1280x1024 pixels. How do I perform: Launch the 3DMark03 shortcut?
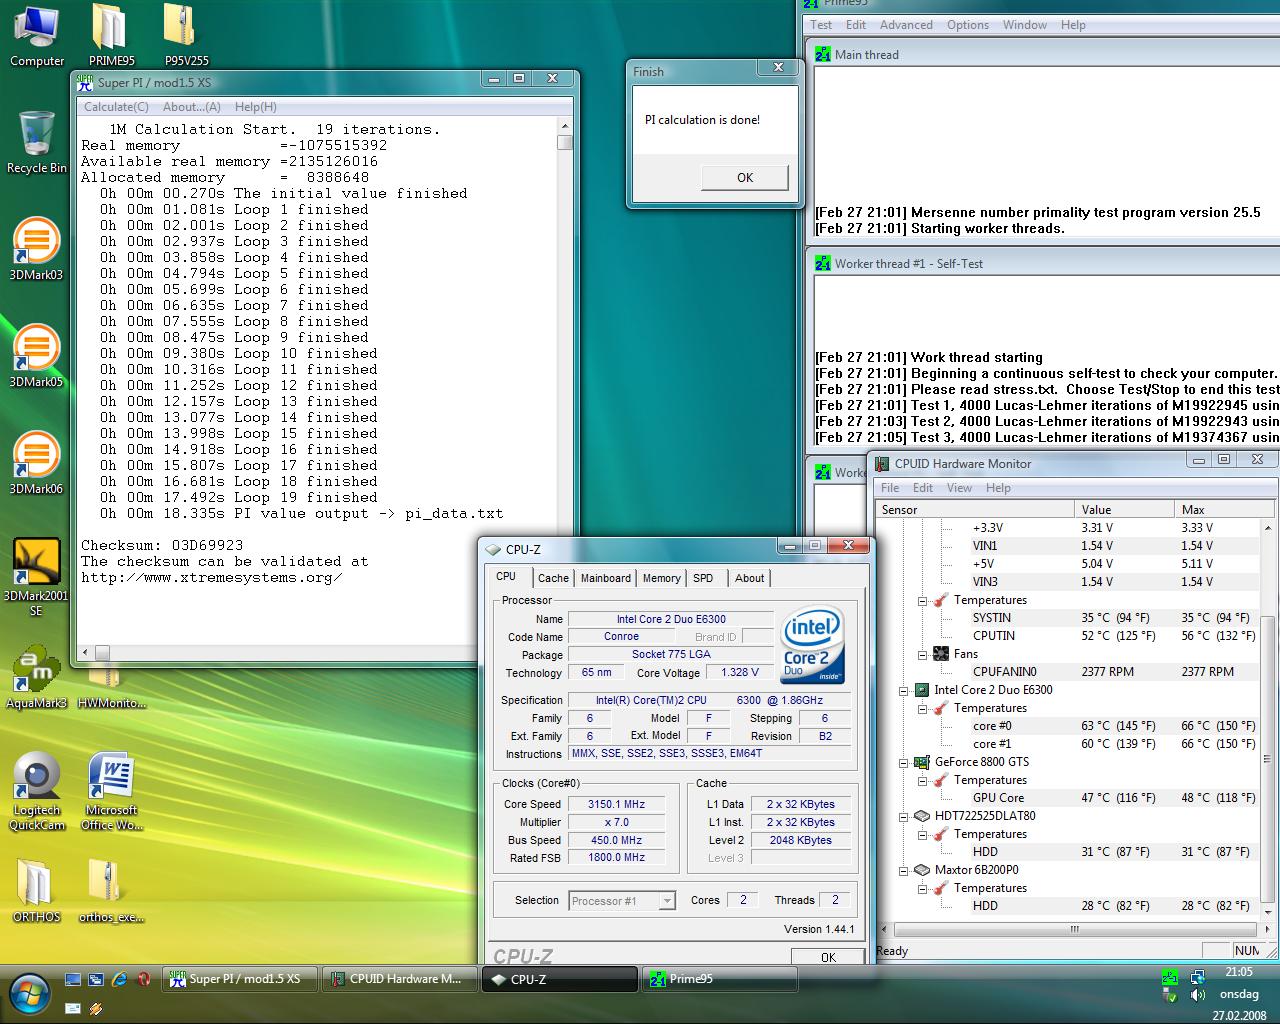point(36,249)
